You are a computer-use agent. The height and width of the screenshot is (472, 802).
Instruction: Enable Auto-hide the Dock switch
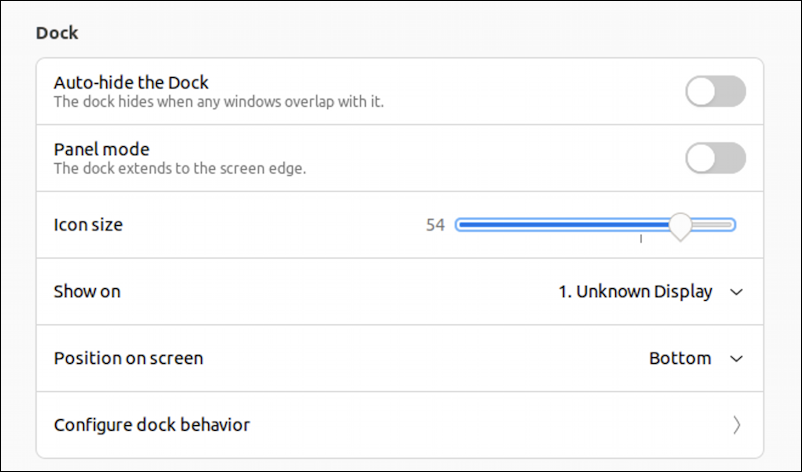[x=715, y=92]
